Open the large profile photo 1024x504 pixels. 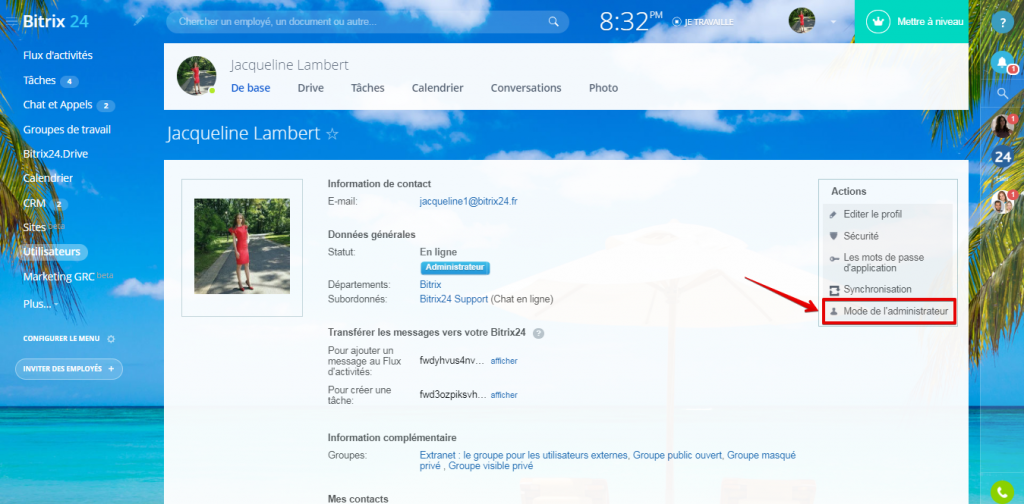(x=242, y=246)
